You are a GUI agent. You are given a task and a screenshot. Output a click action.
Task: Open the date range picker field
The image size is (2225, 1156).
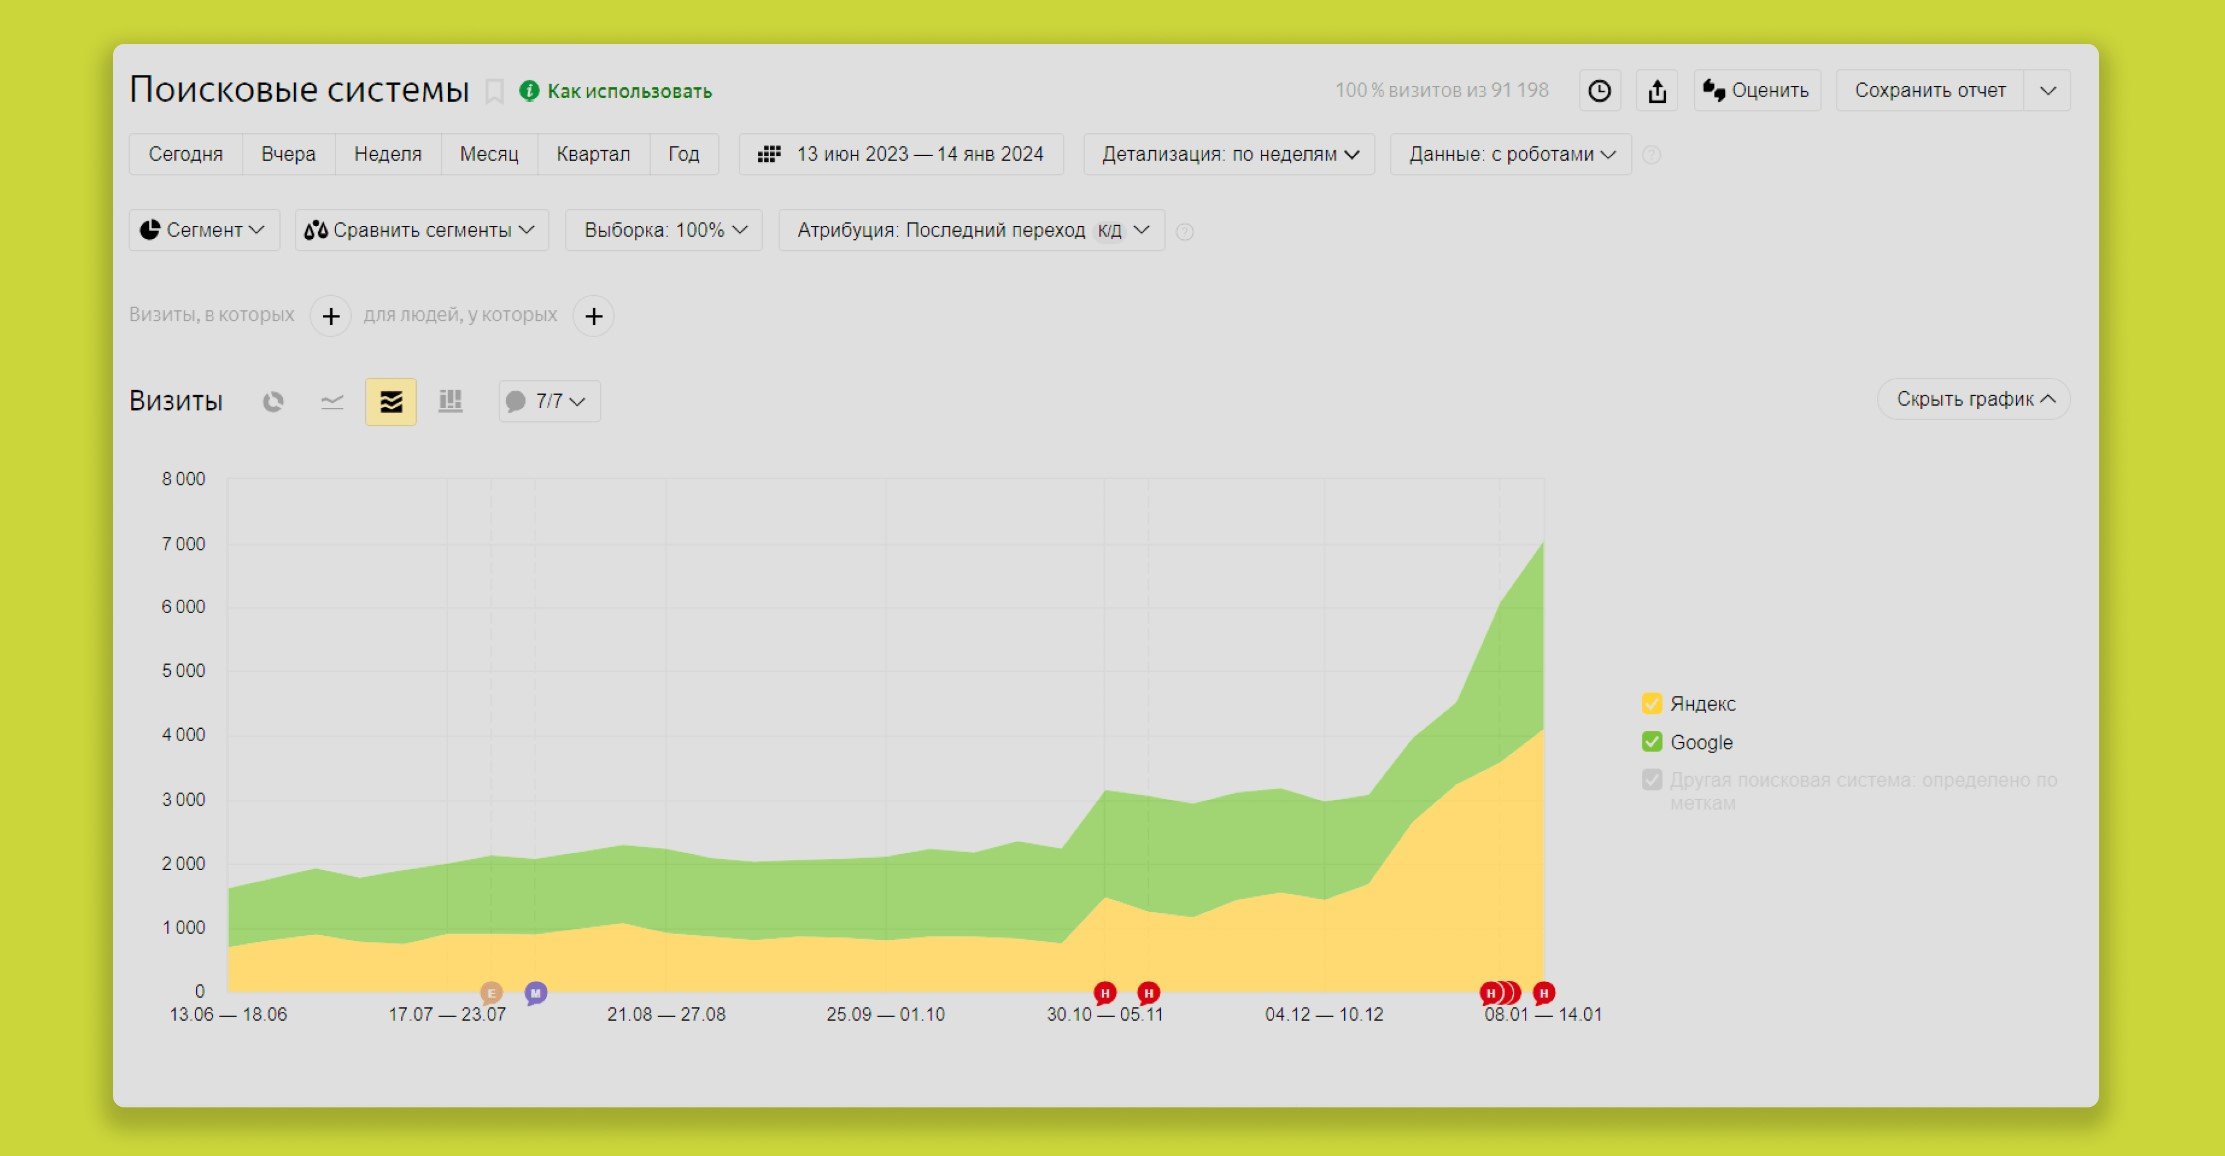coord(901,154)
